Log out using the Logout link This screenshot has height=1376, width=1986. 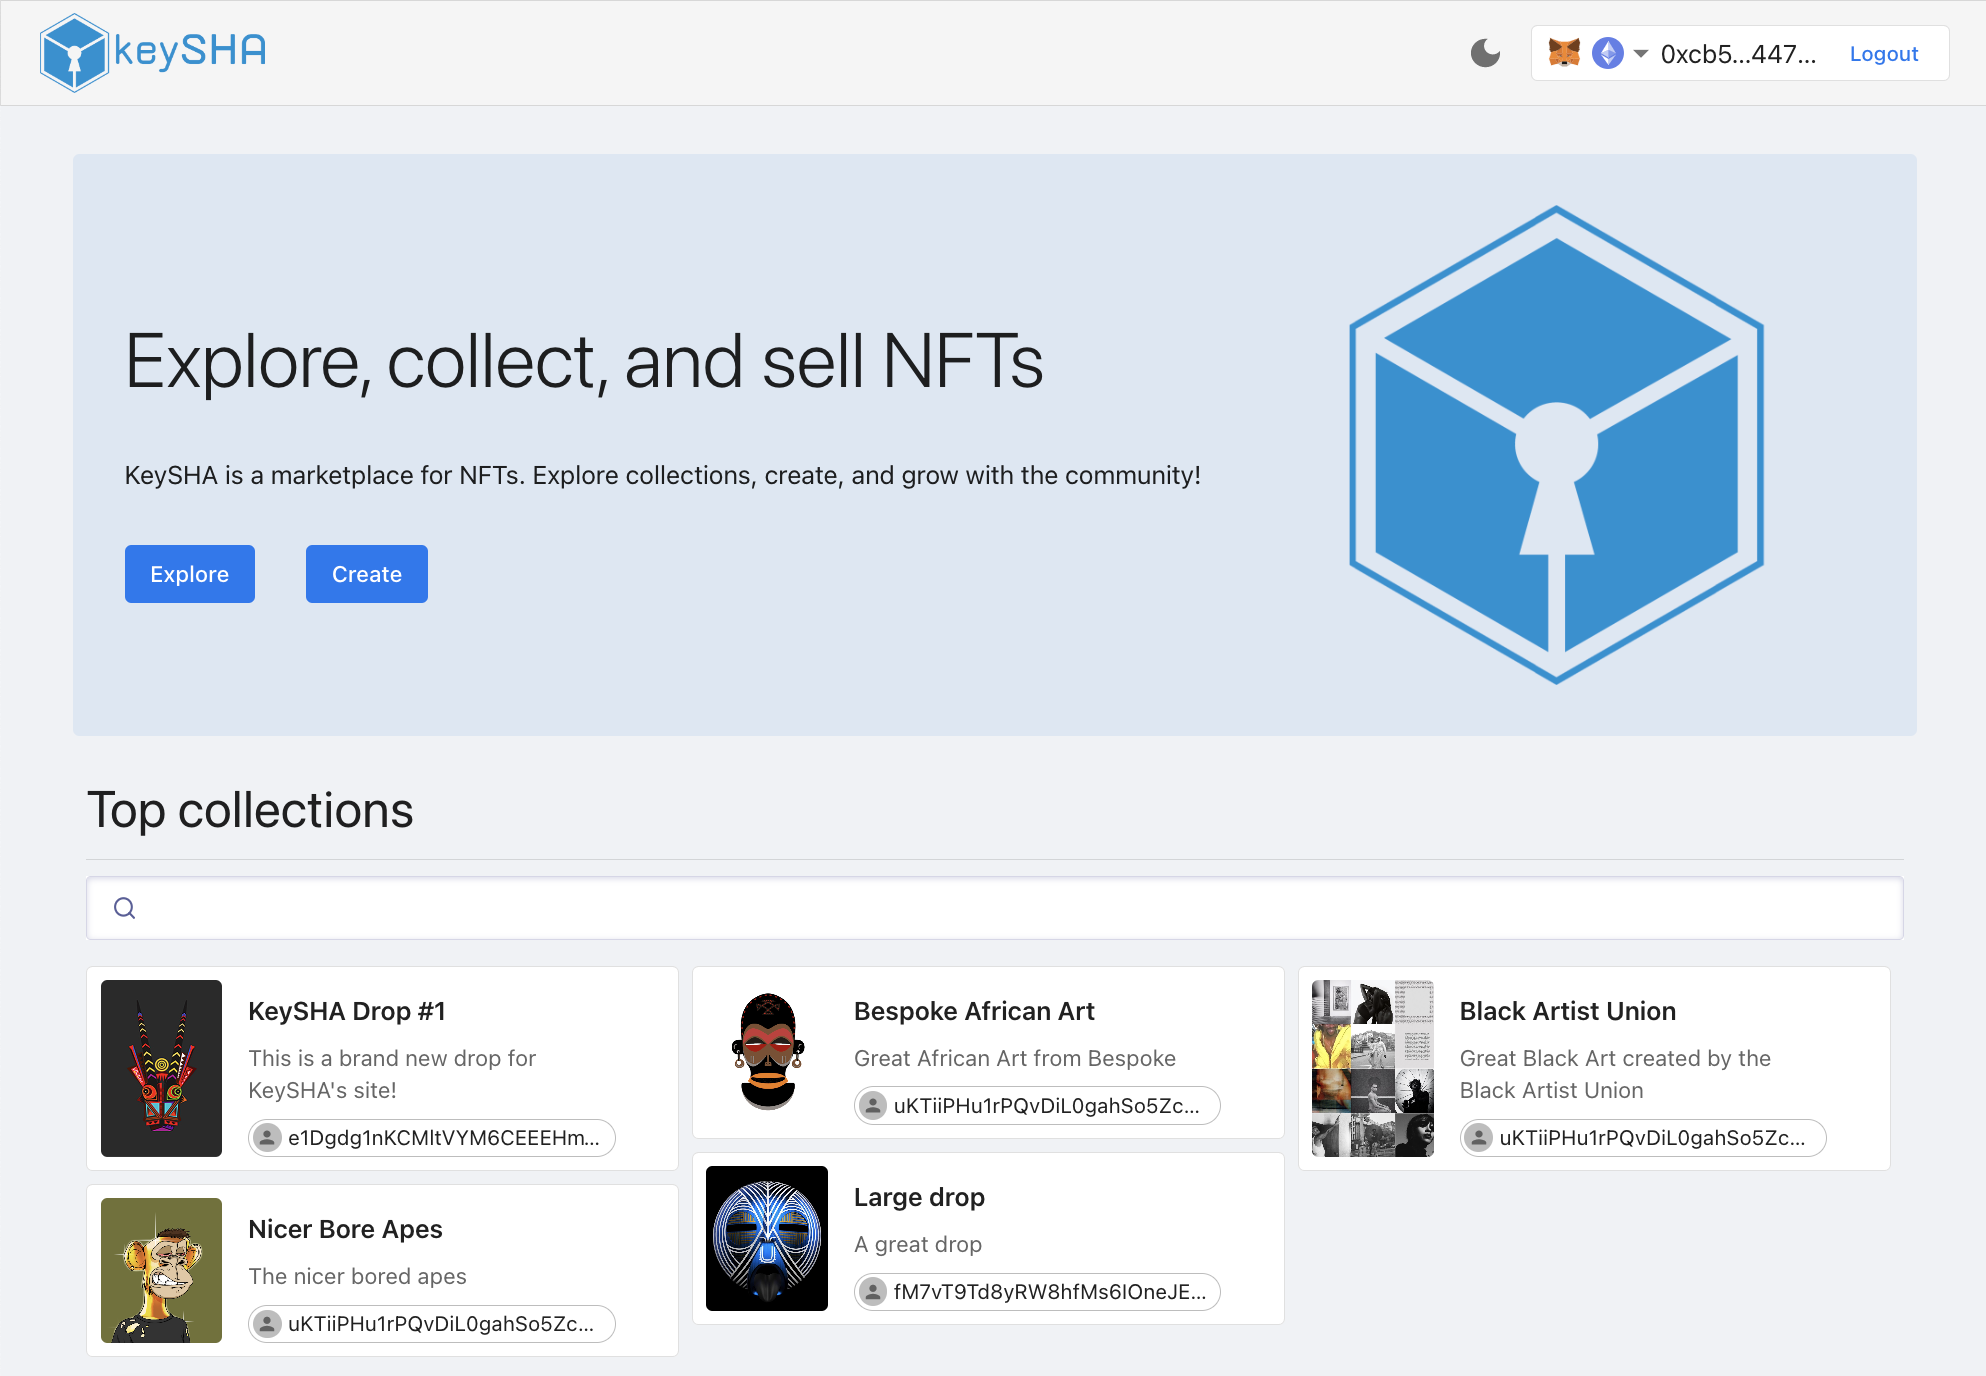pyautogui.click(x=1883, y=54)
